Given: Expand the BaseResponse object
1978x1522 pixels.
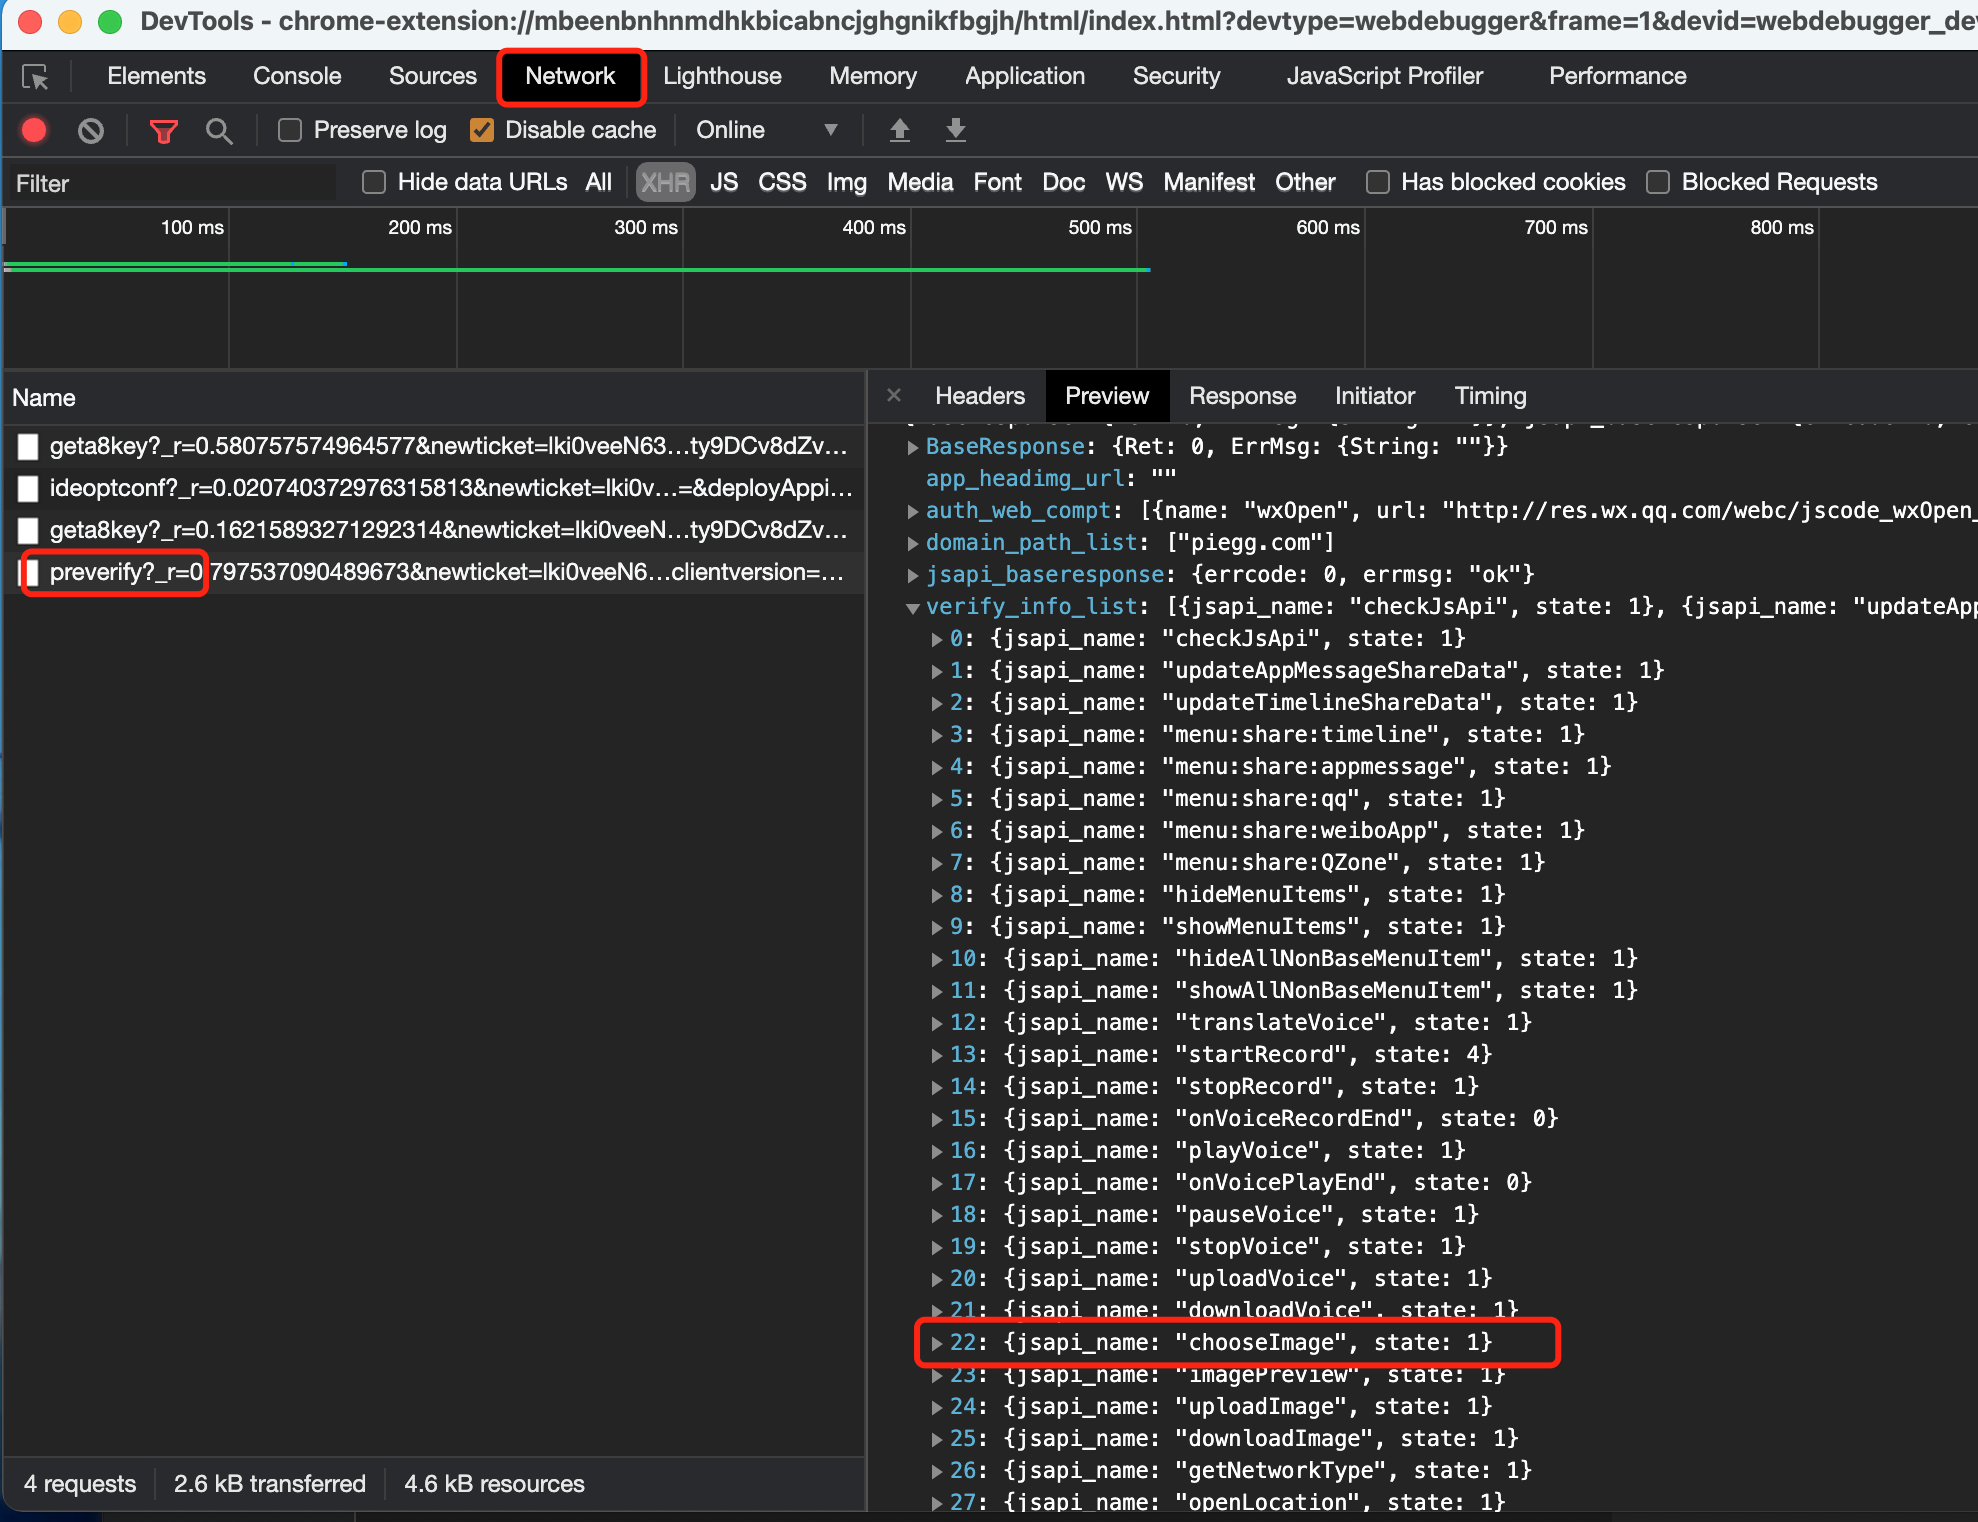Looking at the screenshot, I should pos(913,447).
